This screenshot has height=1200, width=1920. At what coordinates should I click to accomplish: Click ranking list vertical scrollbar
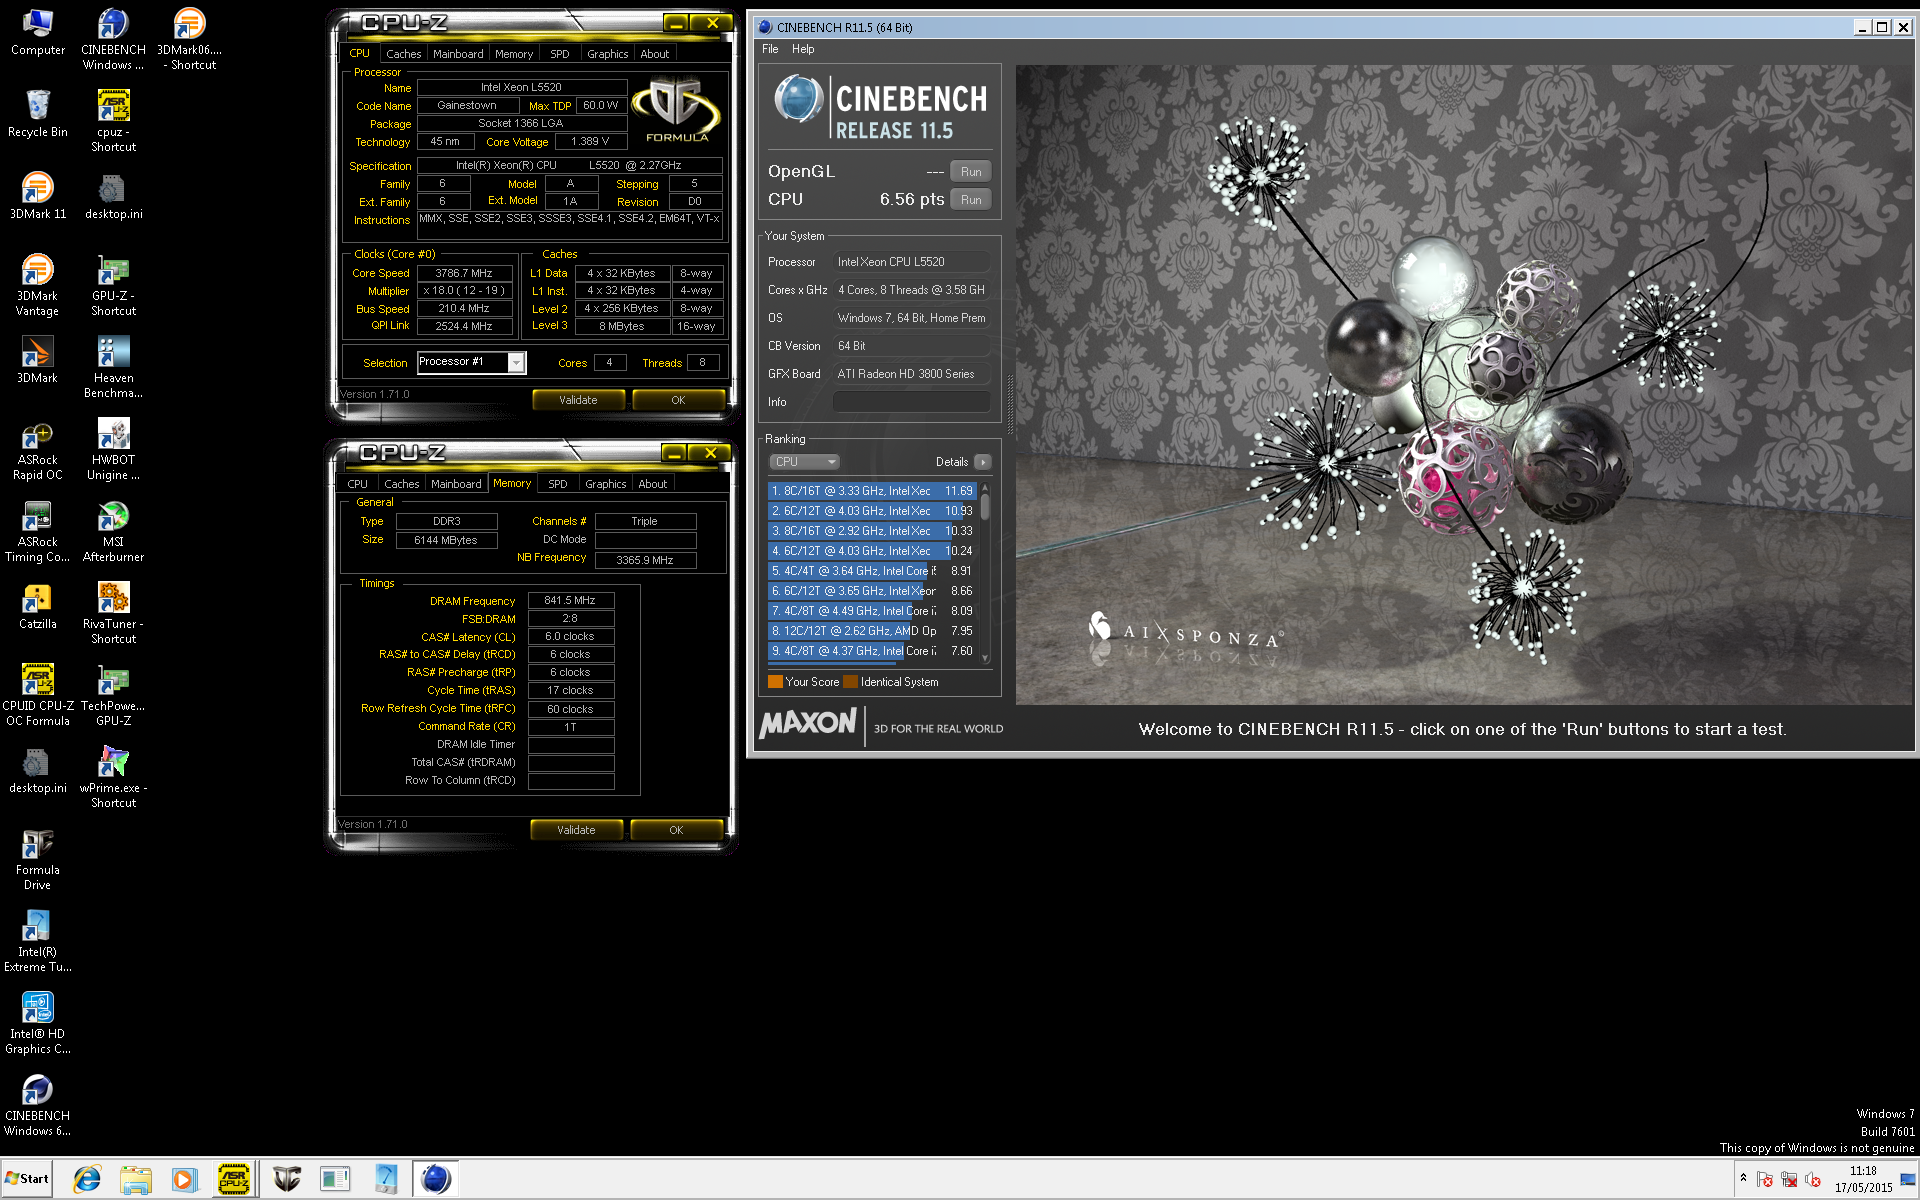tap(985, 572)
